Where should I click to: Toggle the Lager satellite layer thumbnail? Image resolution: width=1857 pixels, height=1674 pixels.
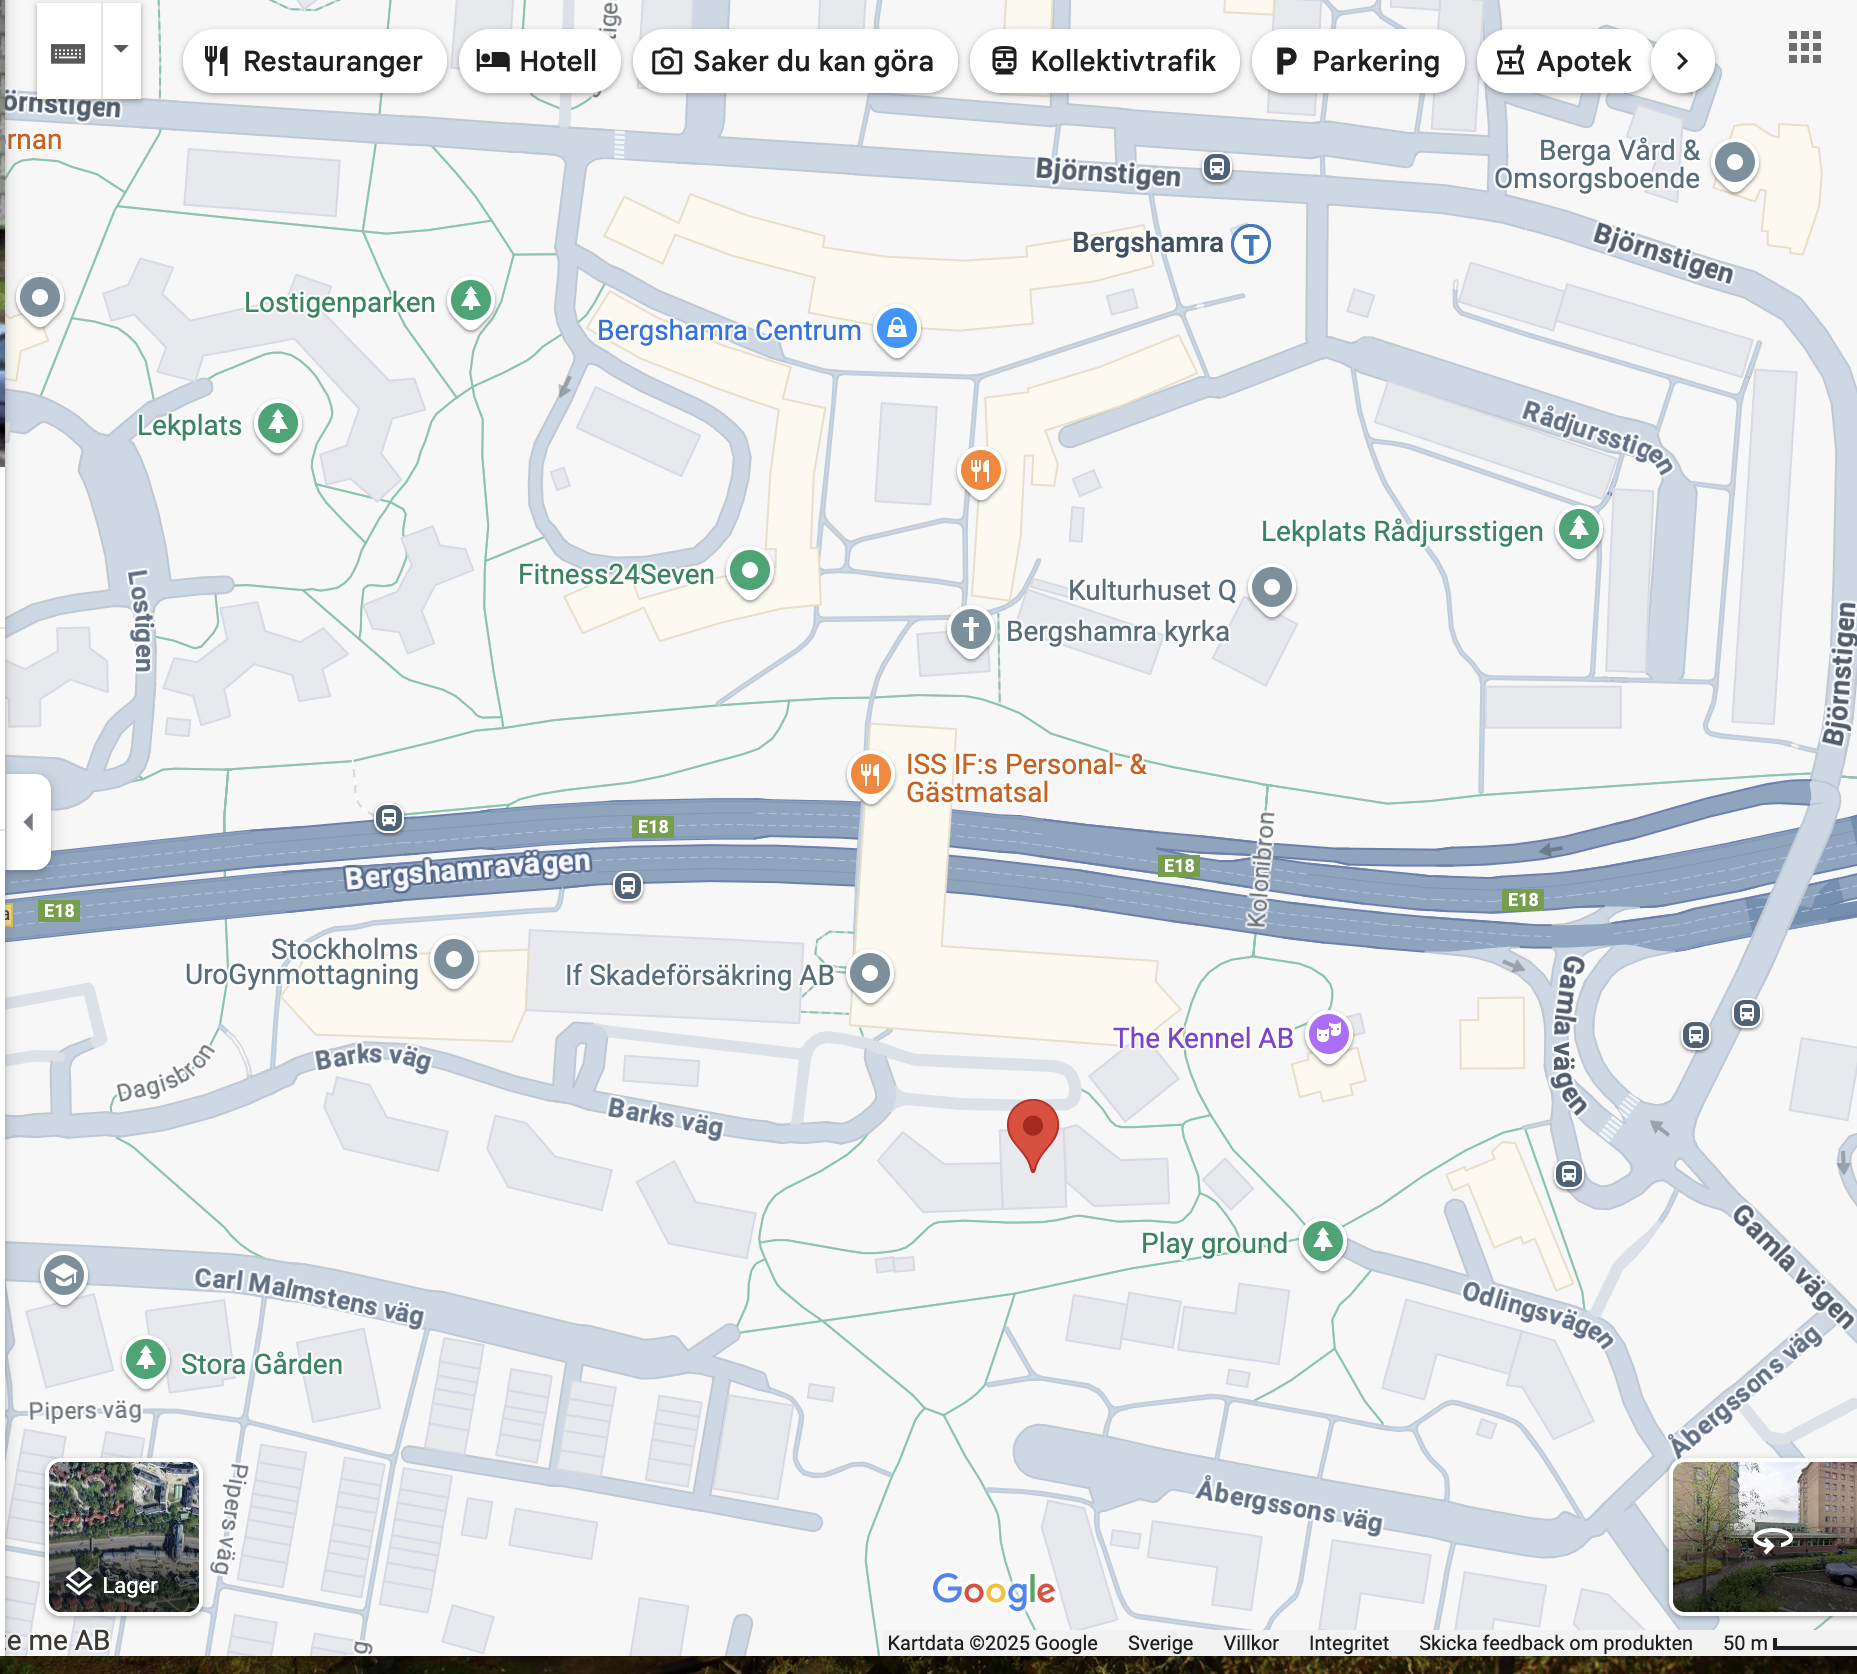click(124, 1537)
